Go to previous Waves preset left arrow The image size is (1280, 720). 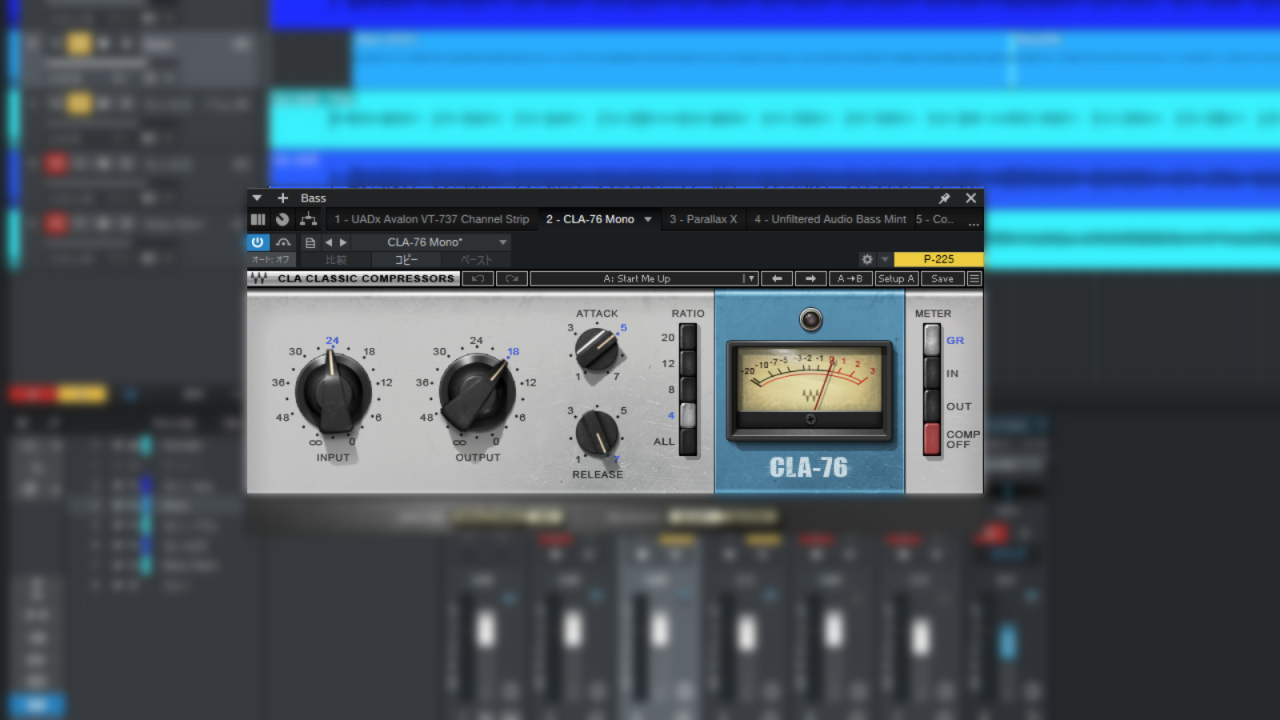[x=776, y=278]
